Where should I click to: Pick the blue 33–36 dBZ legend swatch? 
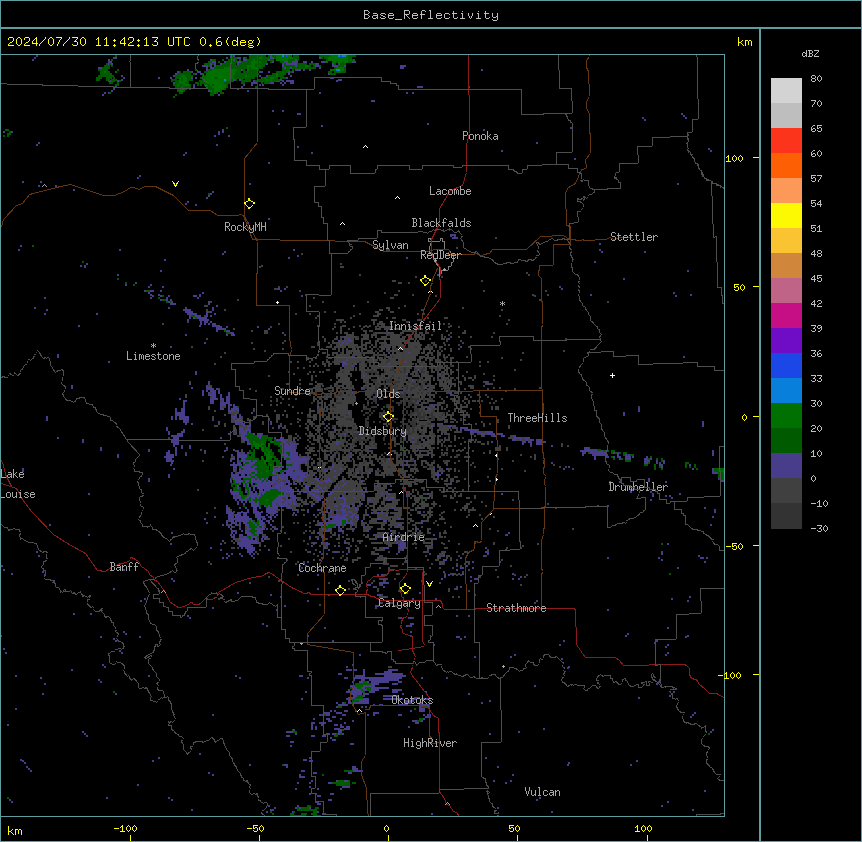(x=786, y=365)
